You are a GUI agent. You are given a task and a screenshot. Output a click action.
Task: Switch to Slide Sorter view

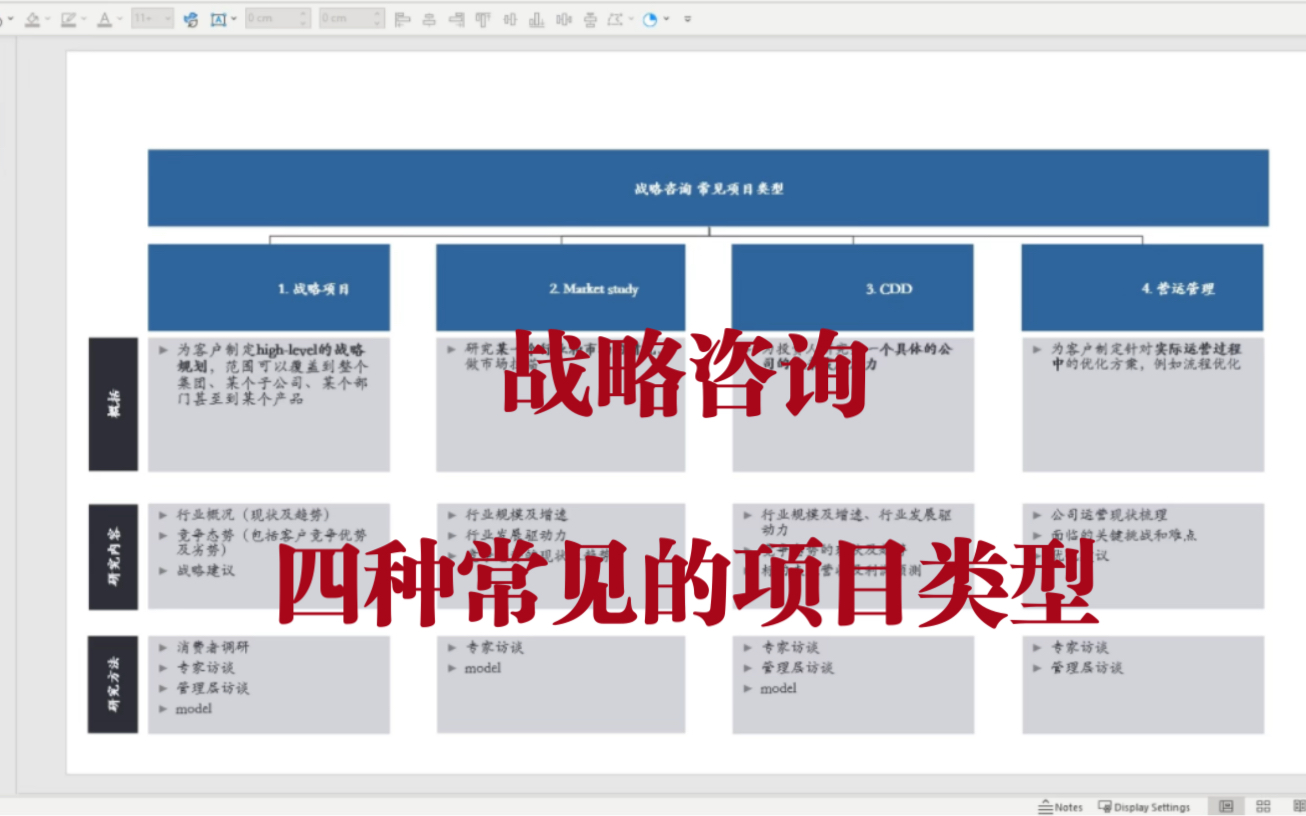pos(1263,806)
